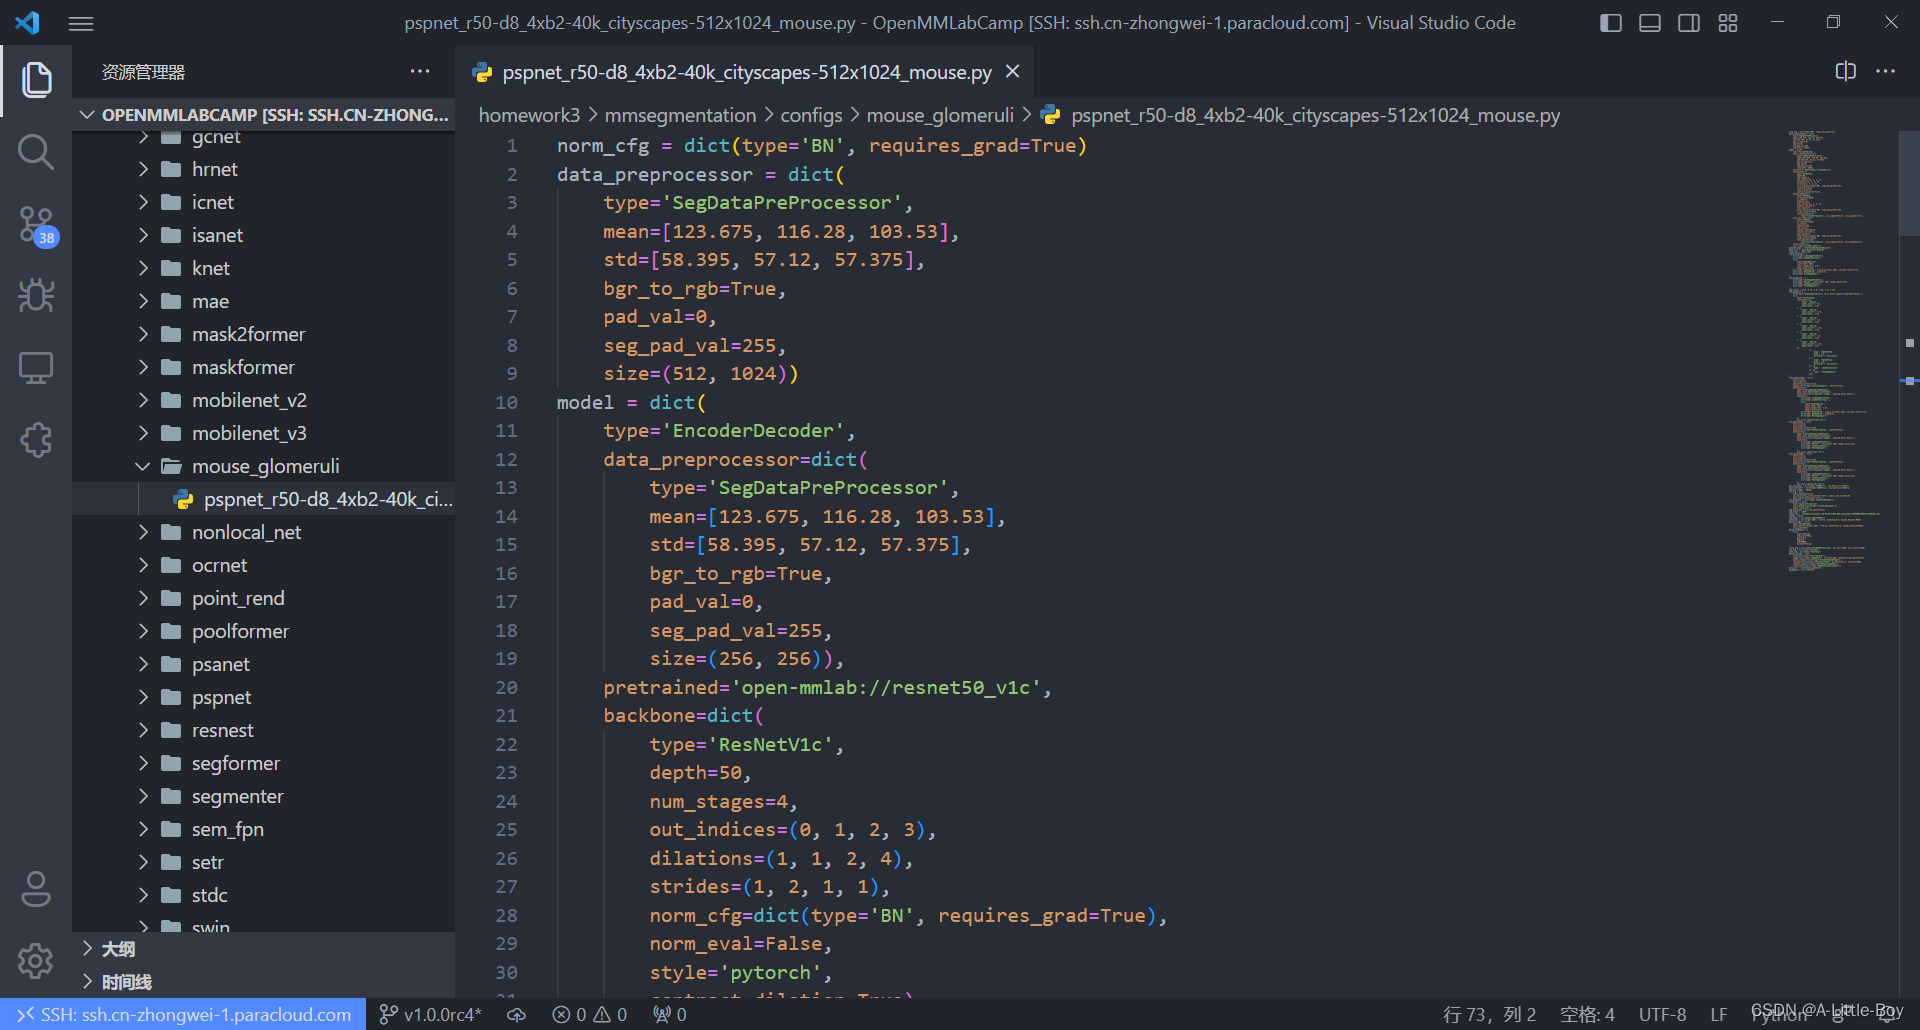Open Explorer panel views and more actions
The image size is (1920, 1030).
pos(420,71)
